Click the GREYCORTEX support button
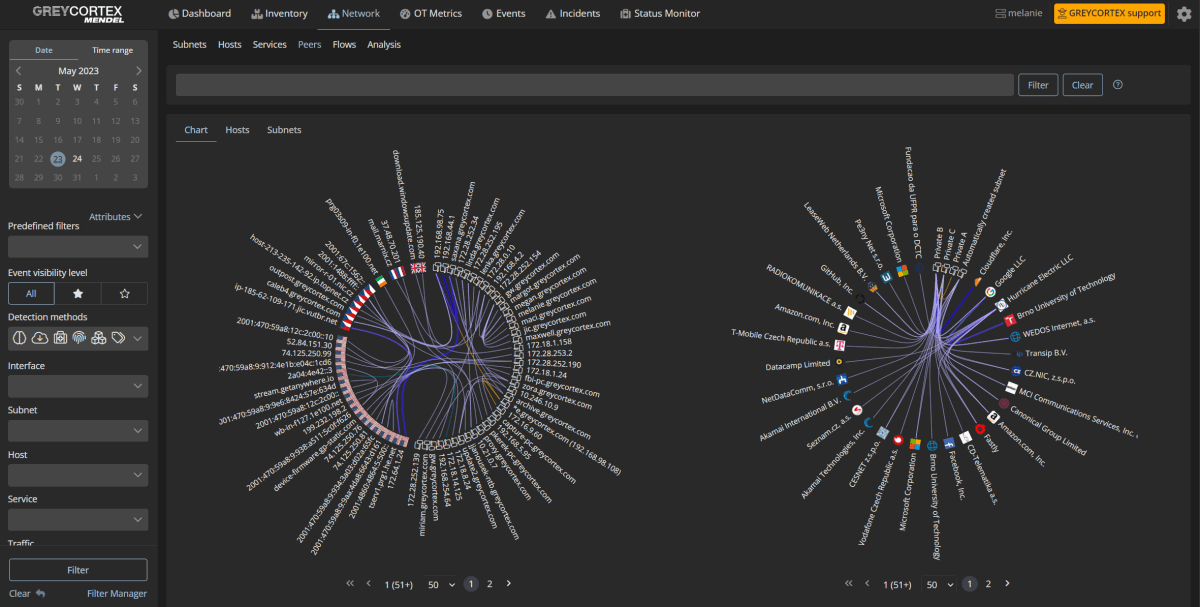1200x607 pixels. [1109, 13]
